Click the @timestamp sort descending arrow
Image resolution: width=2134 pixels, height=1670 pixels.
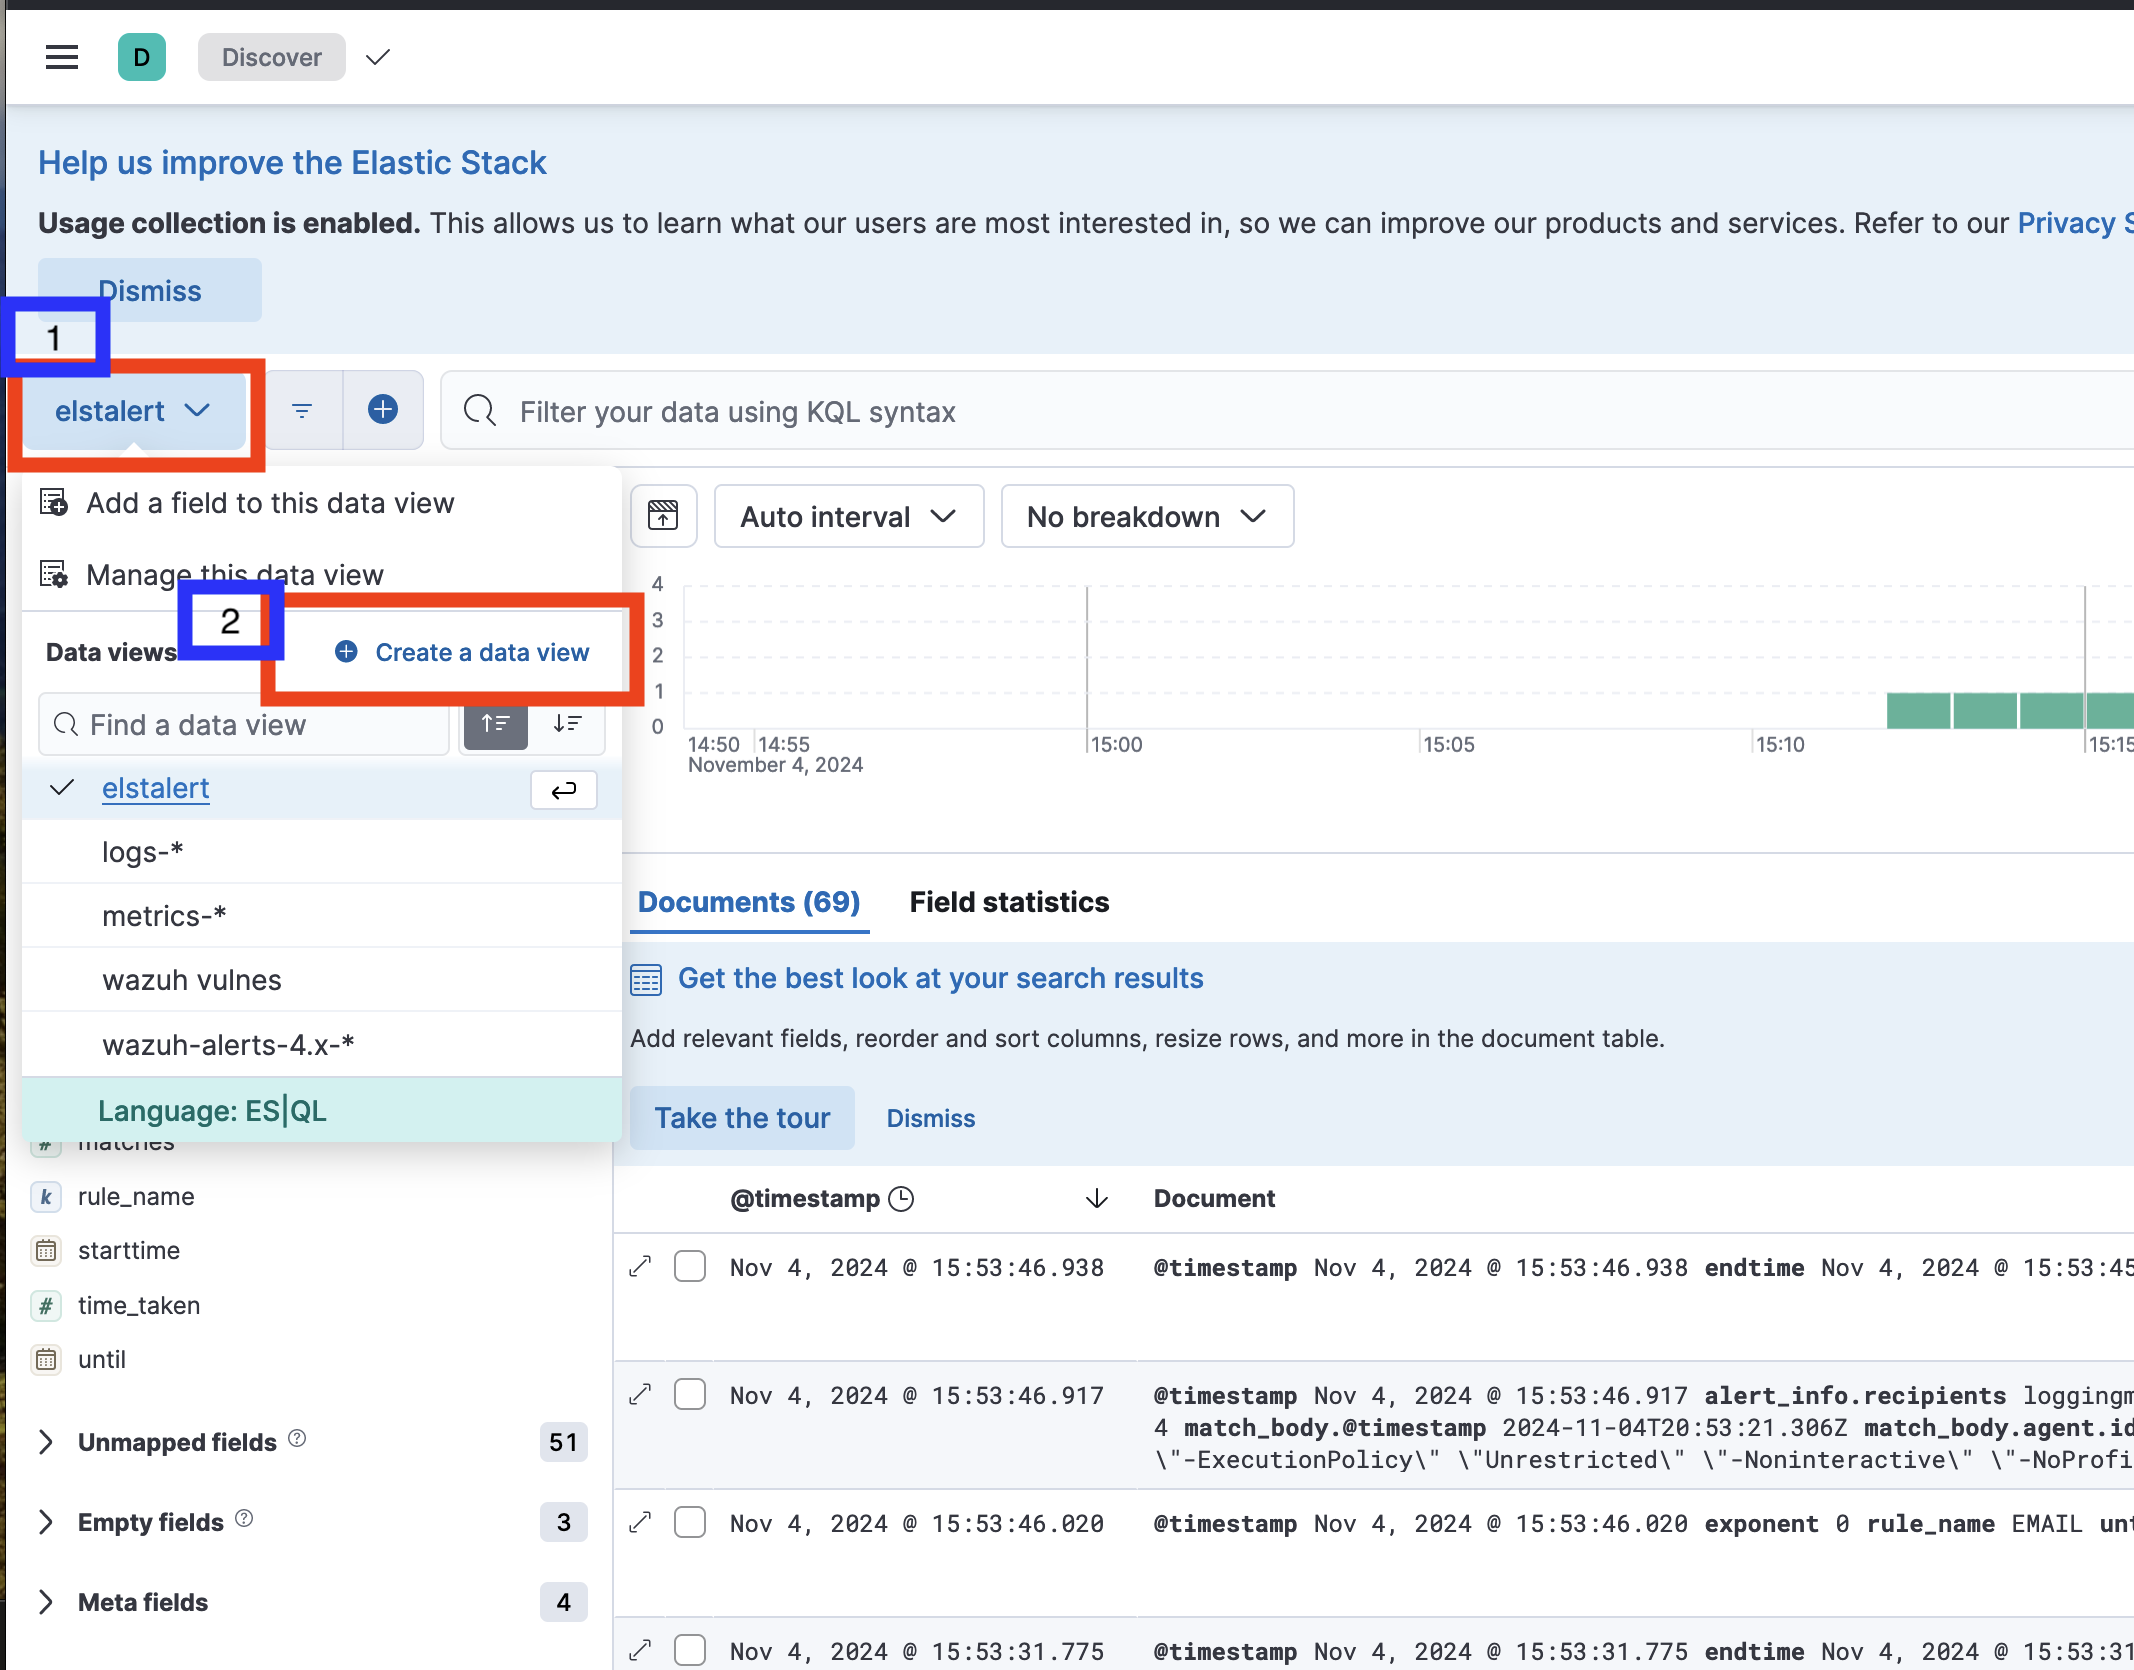(1097, 1198)
